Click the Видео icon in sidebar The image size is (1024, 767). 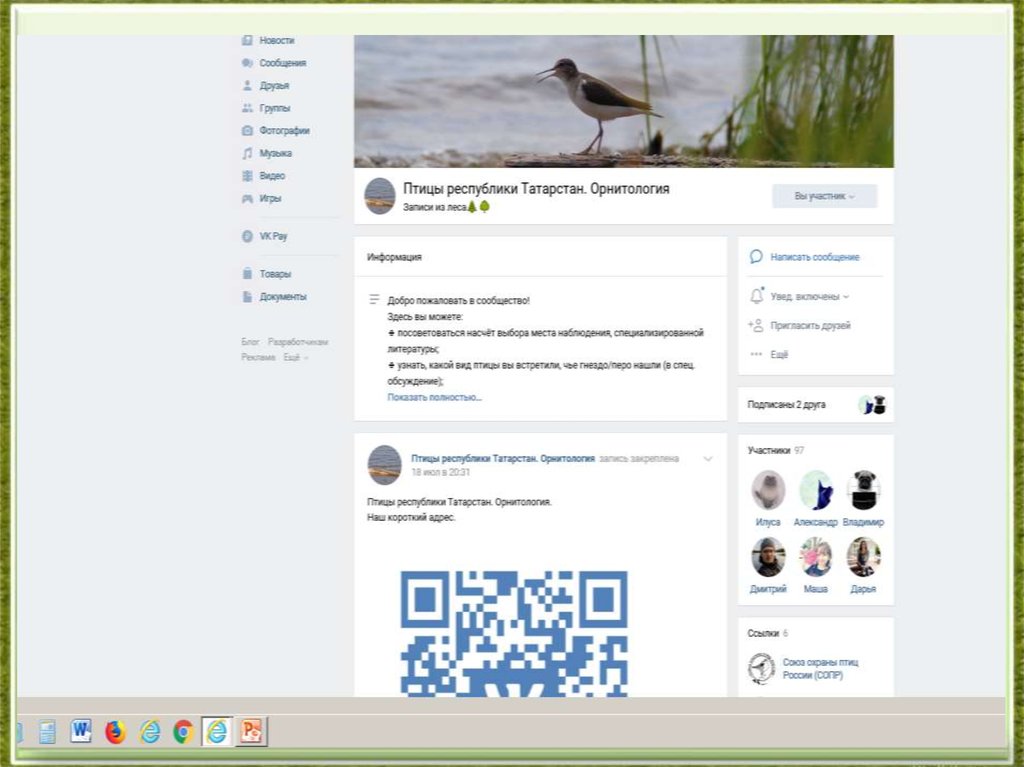coord(247,176)
